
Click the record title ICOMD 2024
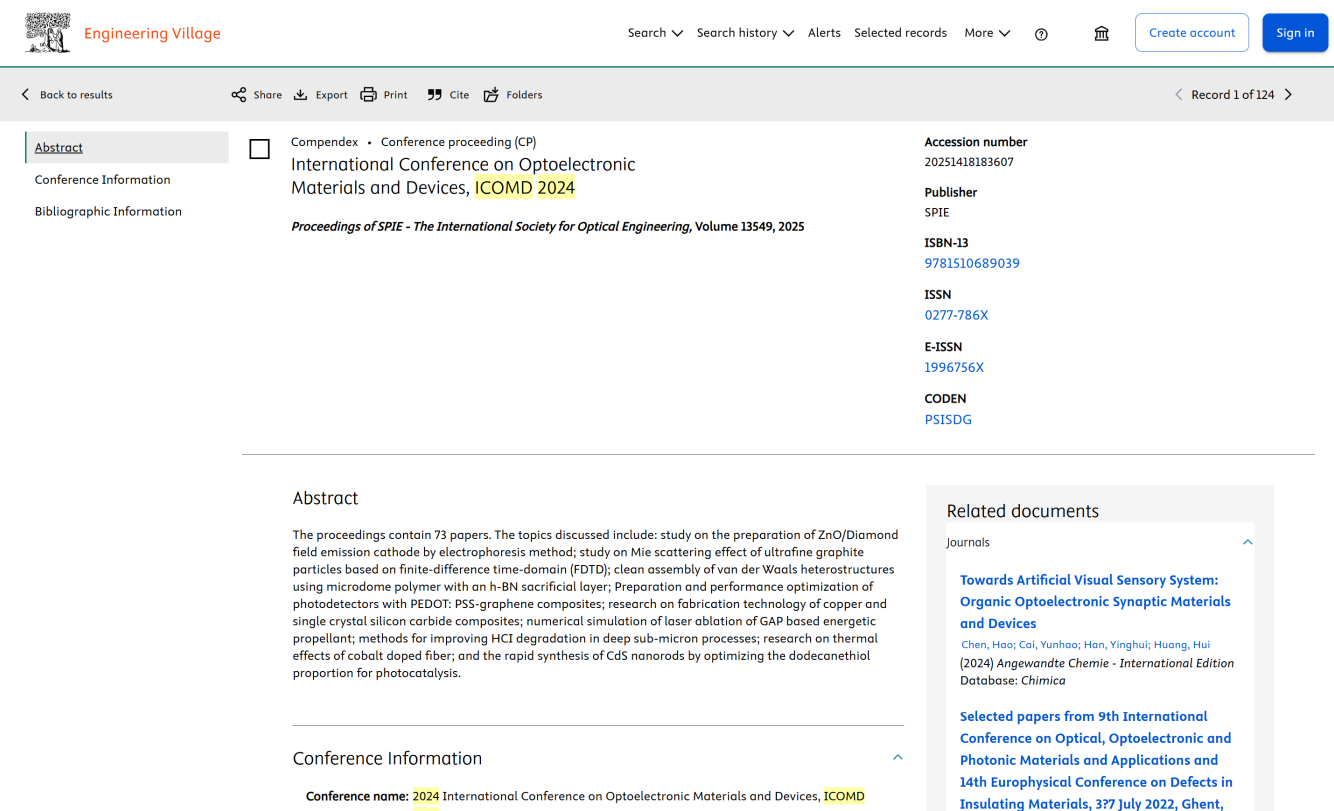pyautogui.click(x=463, y=176)
